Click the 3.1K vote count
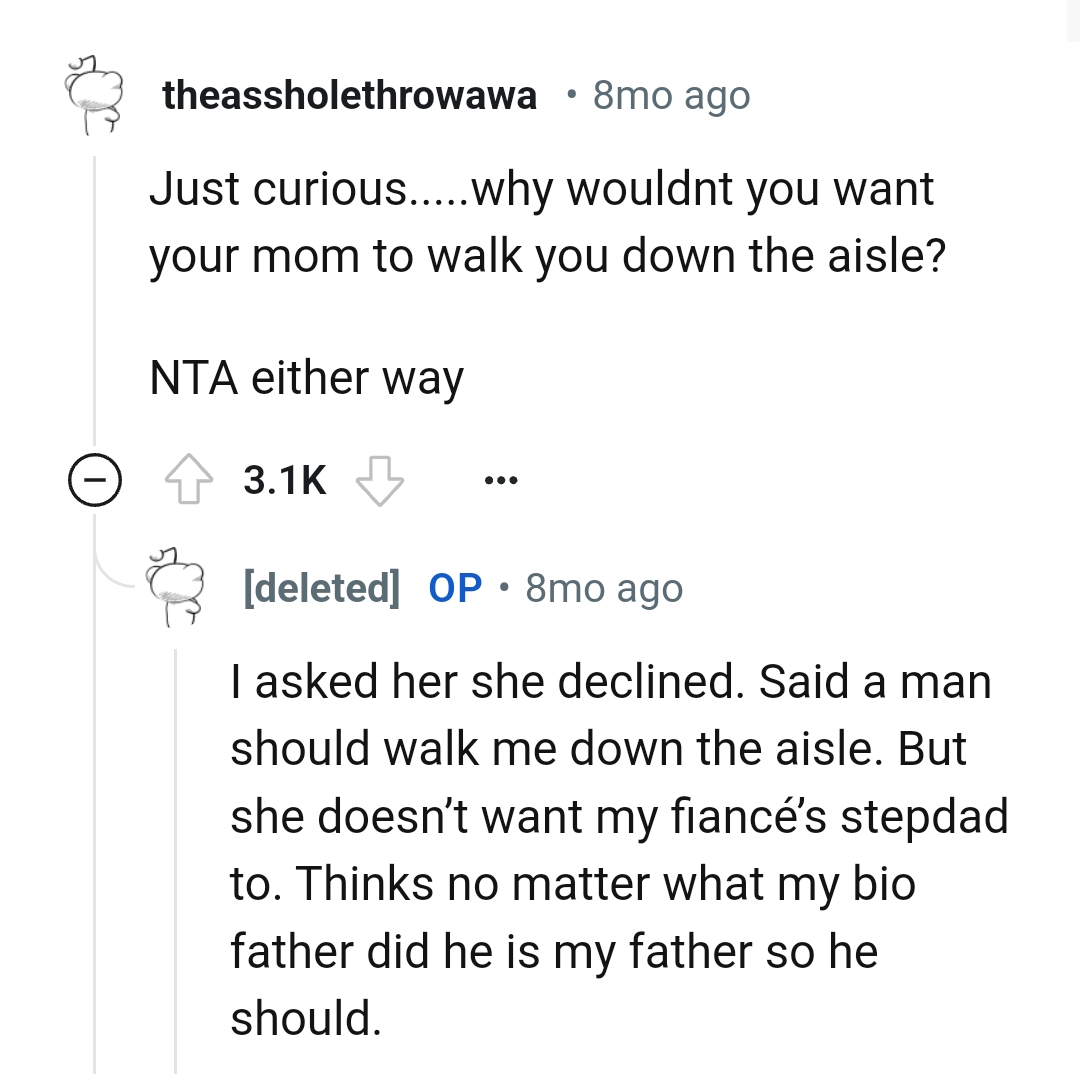Screen dimensions: 1080x1074 click(284, 479)
